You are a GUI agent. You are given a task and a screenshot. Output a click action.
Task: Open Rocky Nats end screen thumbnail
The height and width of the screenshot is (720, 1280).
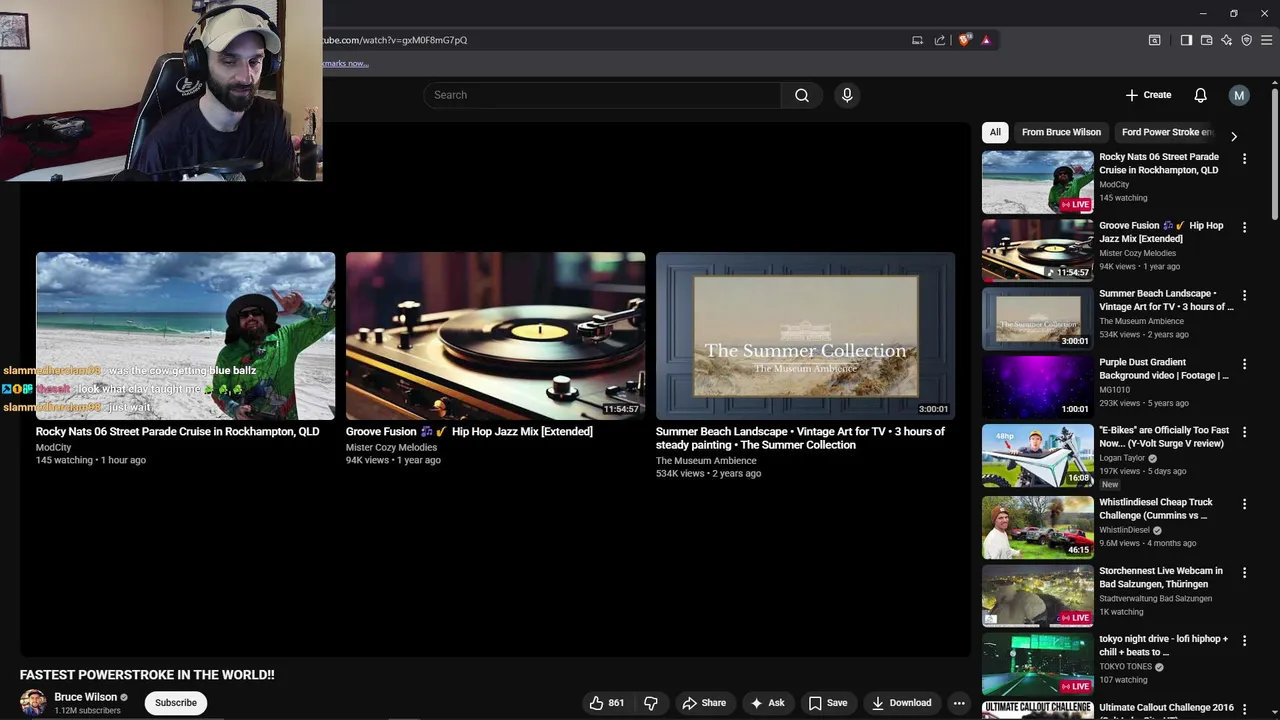[x=186, y=336]
